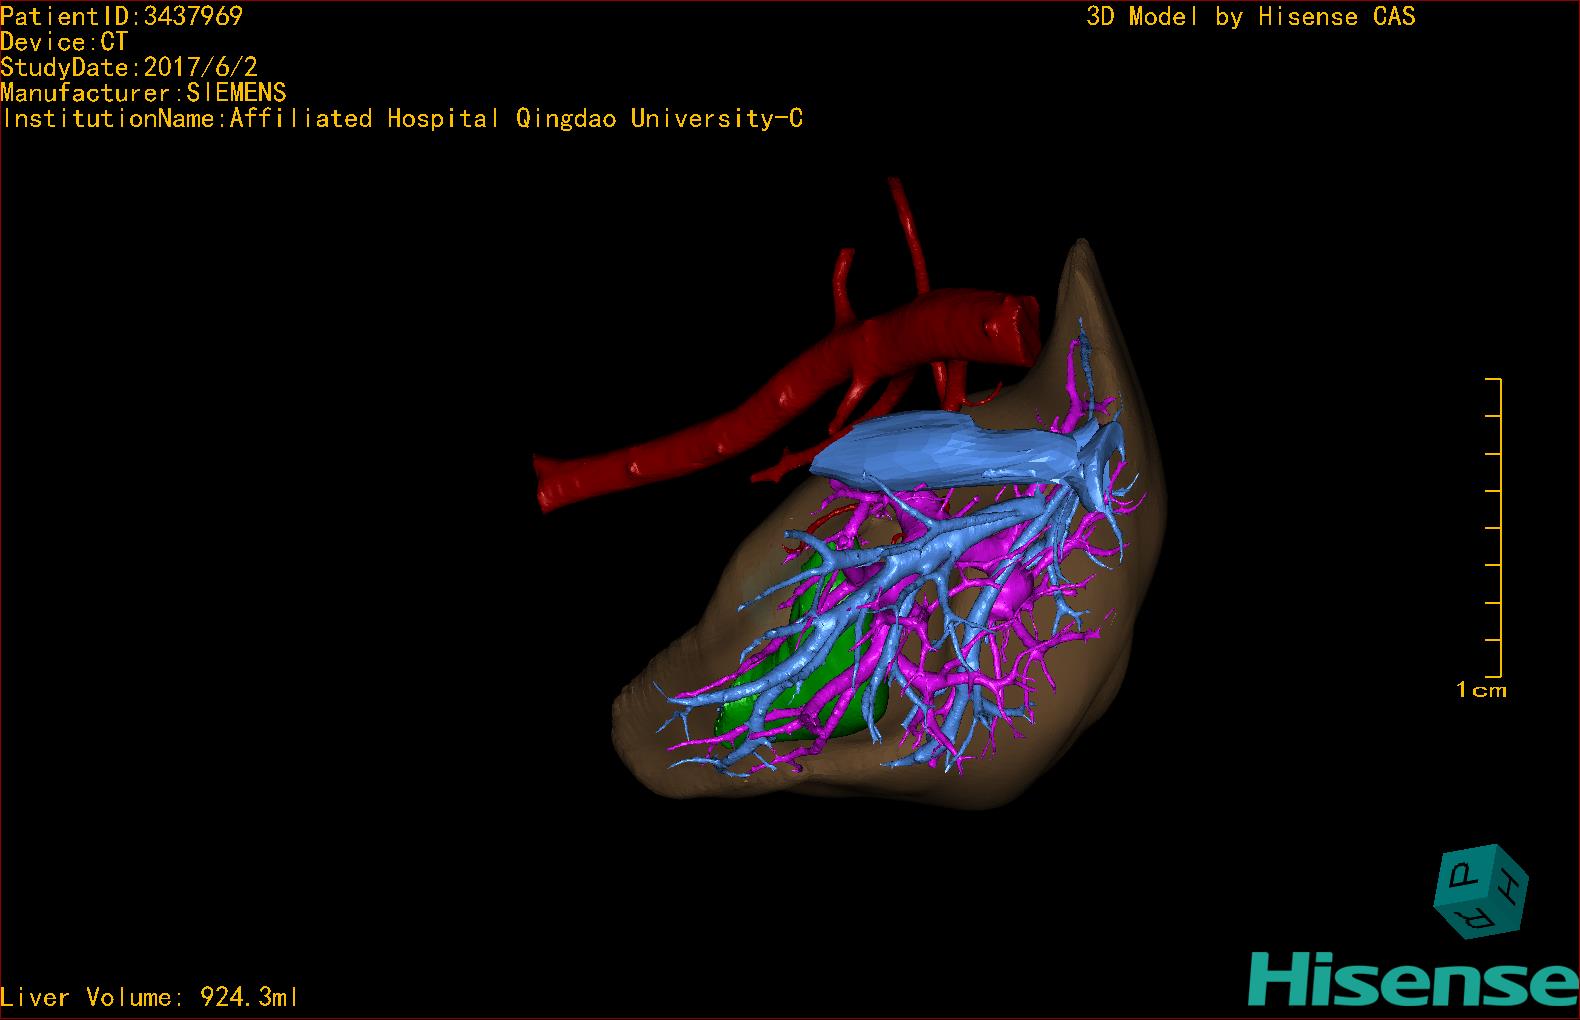Click the 3D Model by Hisense CAS title
The image size is (1580, 1020).
coord(1250,16)
